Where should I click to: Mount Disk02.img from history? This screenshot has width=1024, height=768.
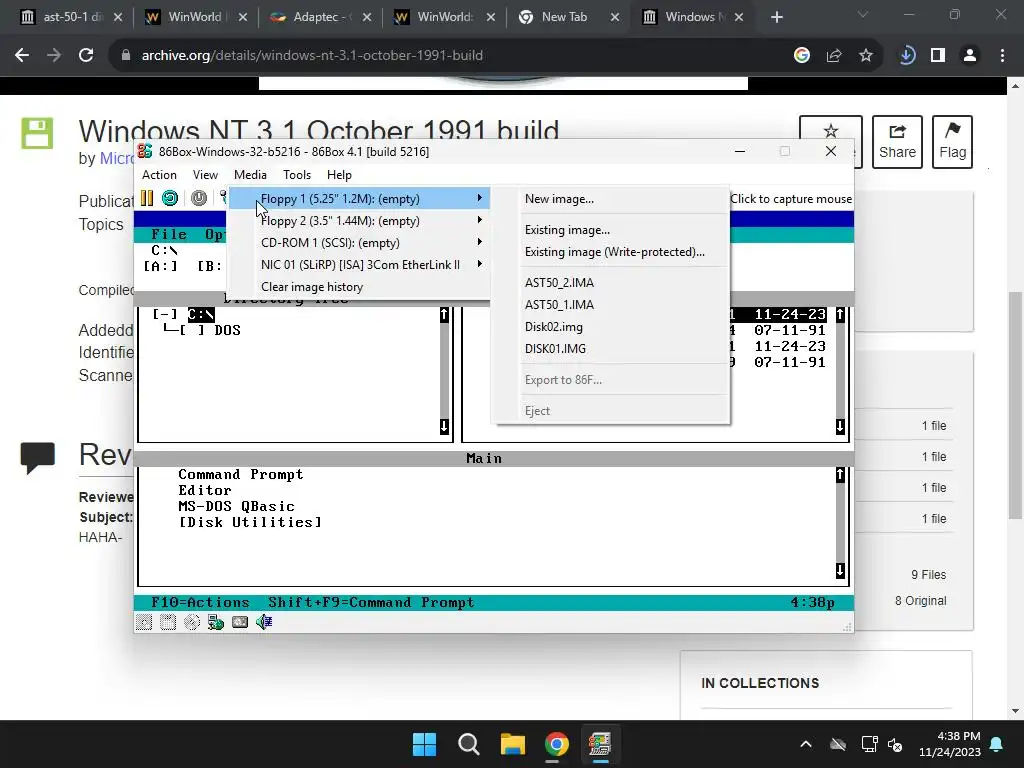[x=611, y=327]
